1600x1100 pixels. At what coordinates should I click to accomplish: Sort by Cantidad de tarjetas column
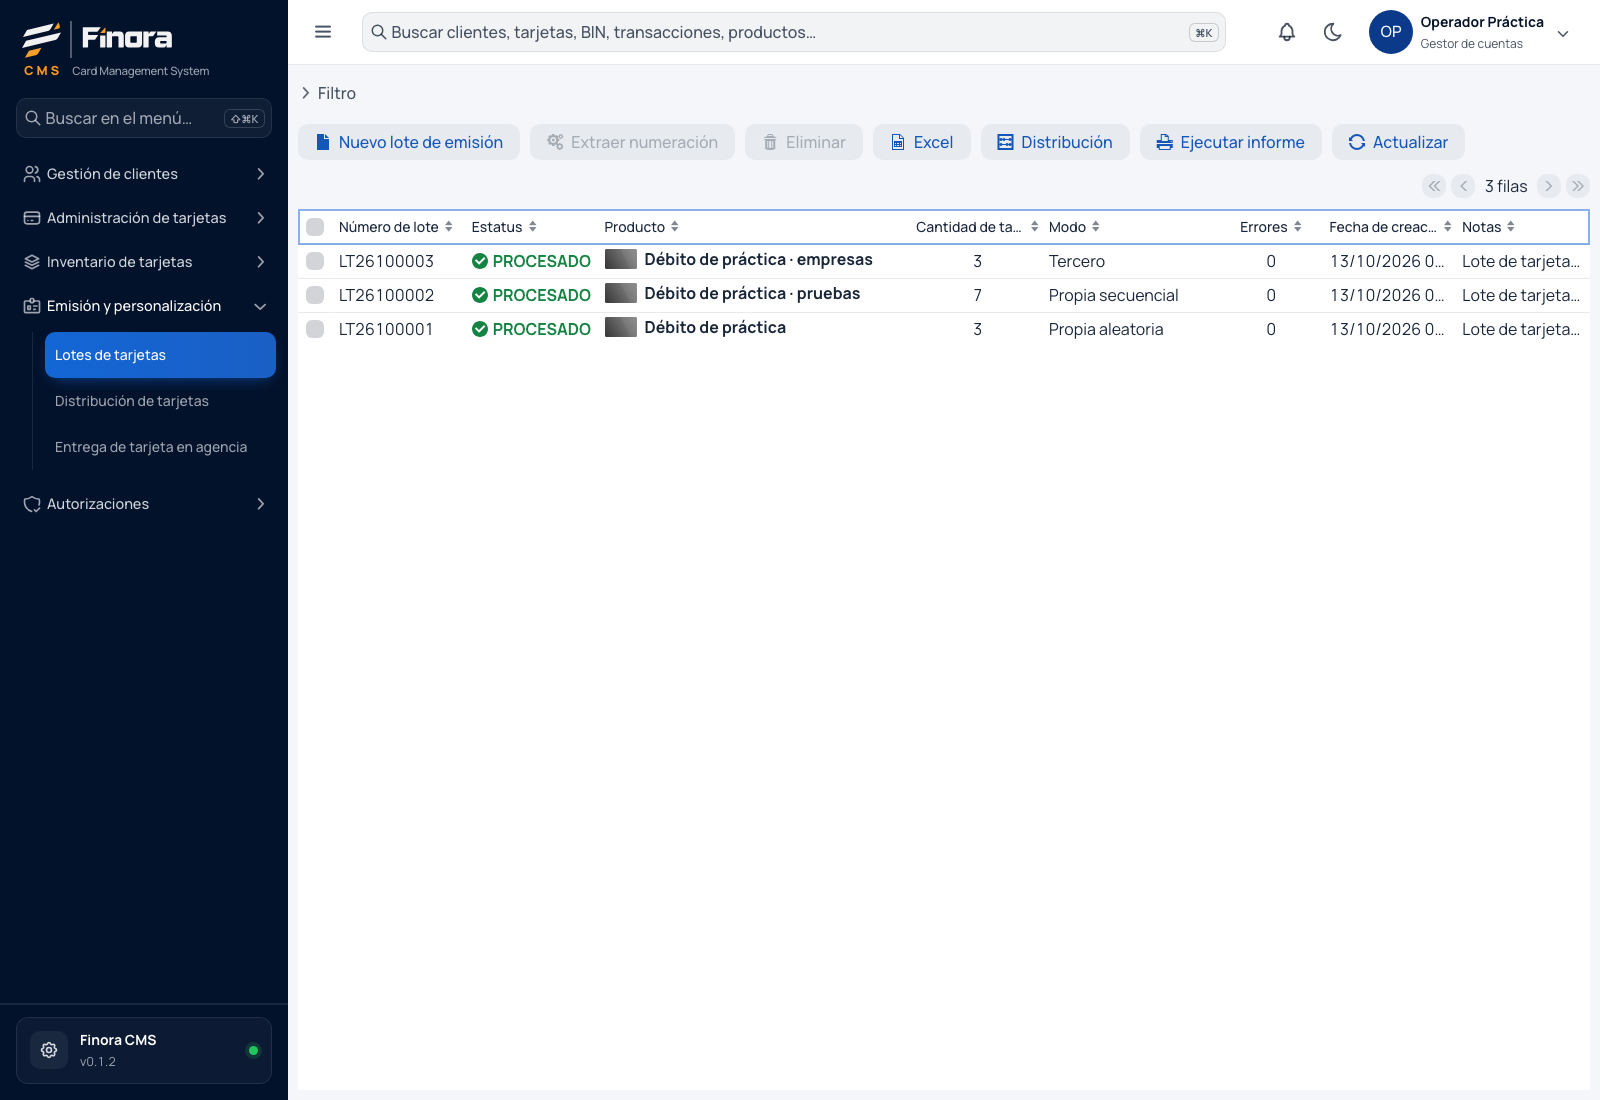tap(977, 227)
